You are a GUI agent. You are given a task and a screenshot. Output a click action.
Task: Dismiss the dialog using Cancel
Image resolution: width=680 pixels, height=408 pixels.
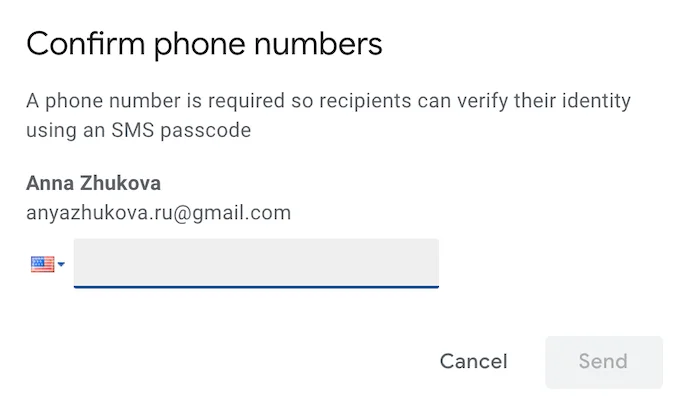(473, 361)
